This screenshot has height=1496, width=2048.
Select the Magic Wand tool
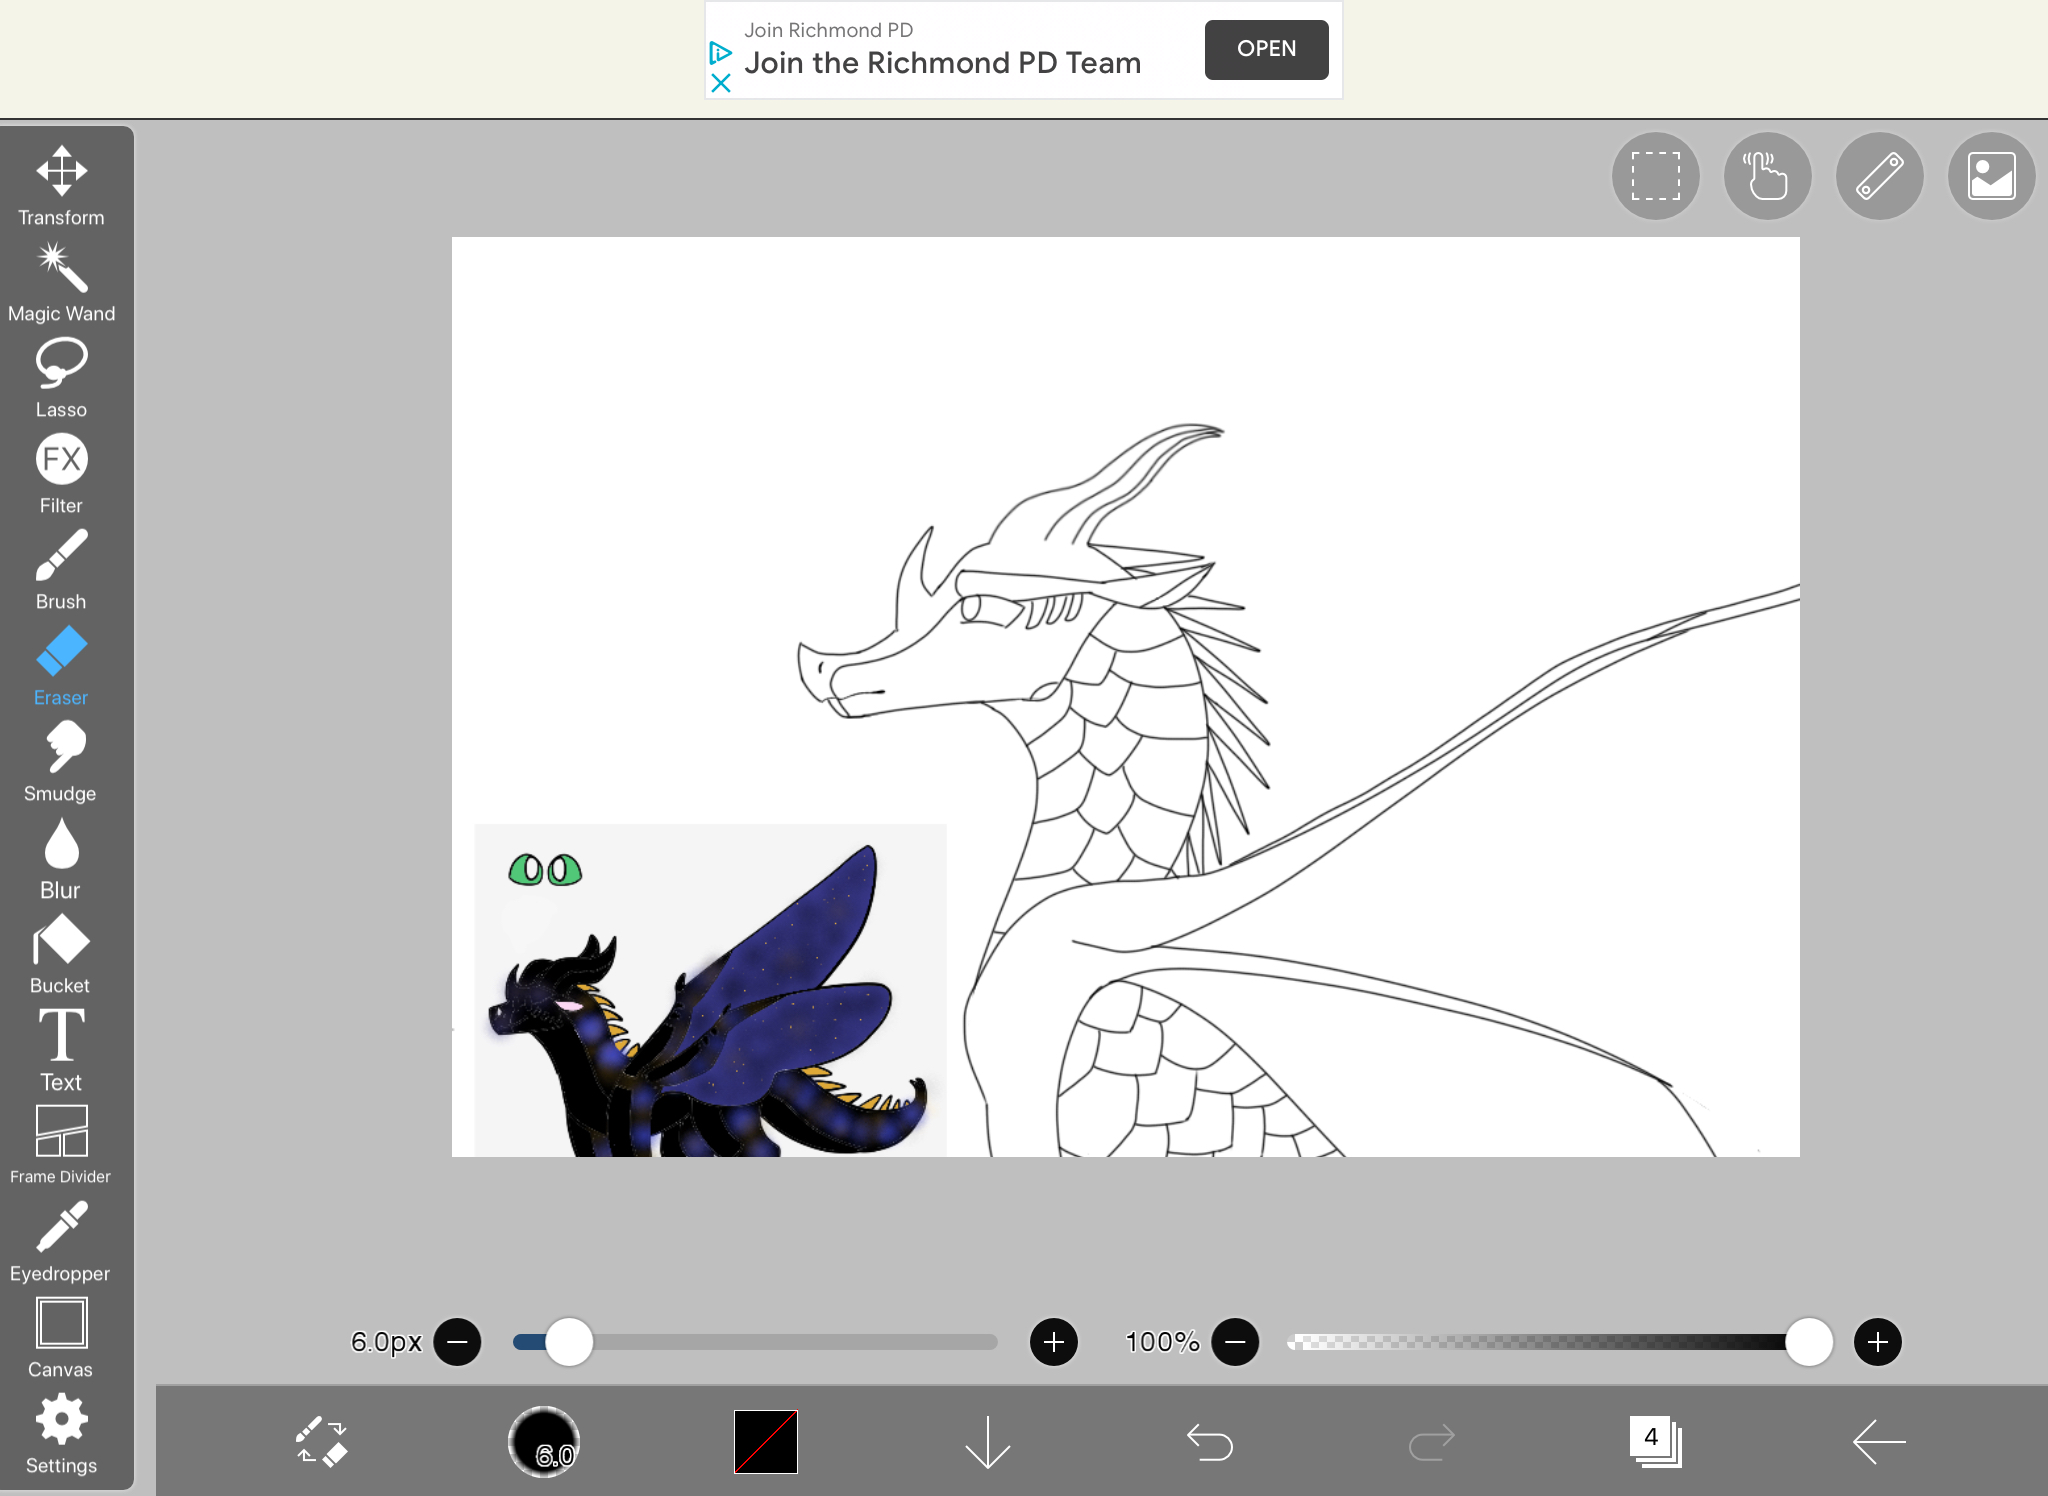(x=61, y=281)
